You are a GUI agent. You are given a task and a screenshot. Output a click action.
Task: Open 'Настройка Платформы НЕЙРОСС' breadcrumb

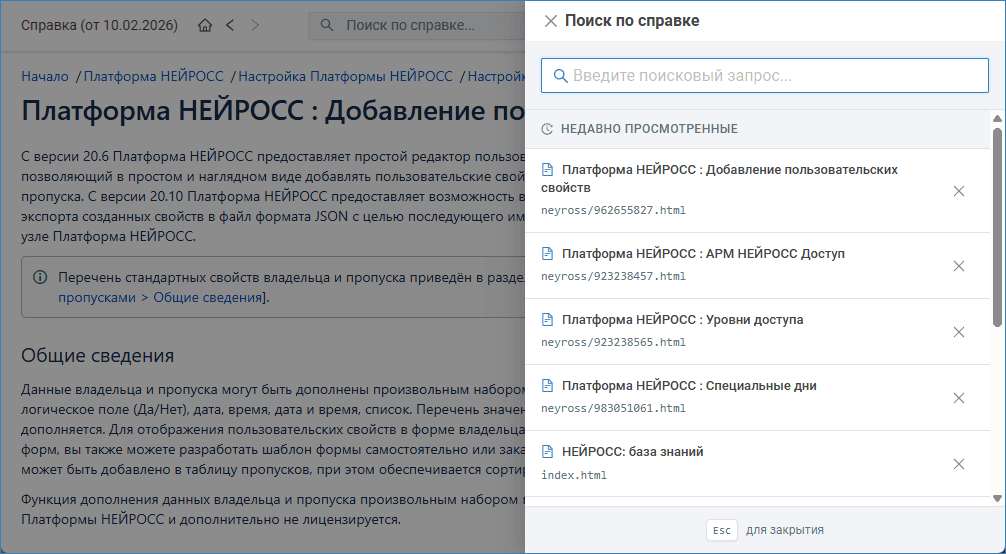click(345, 76)
